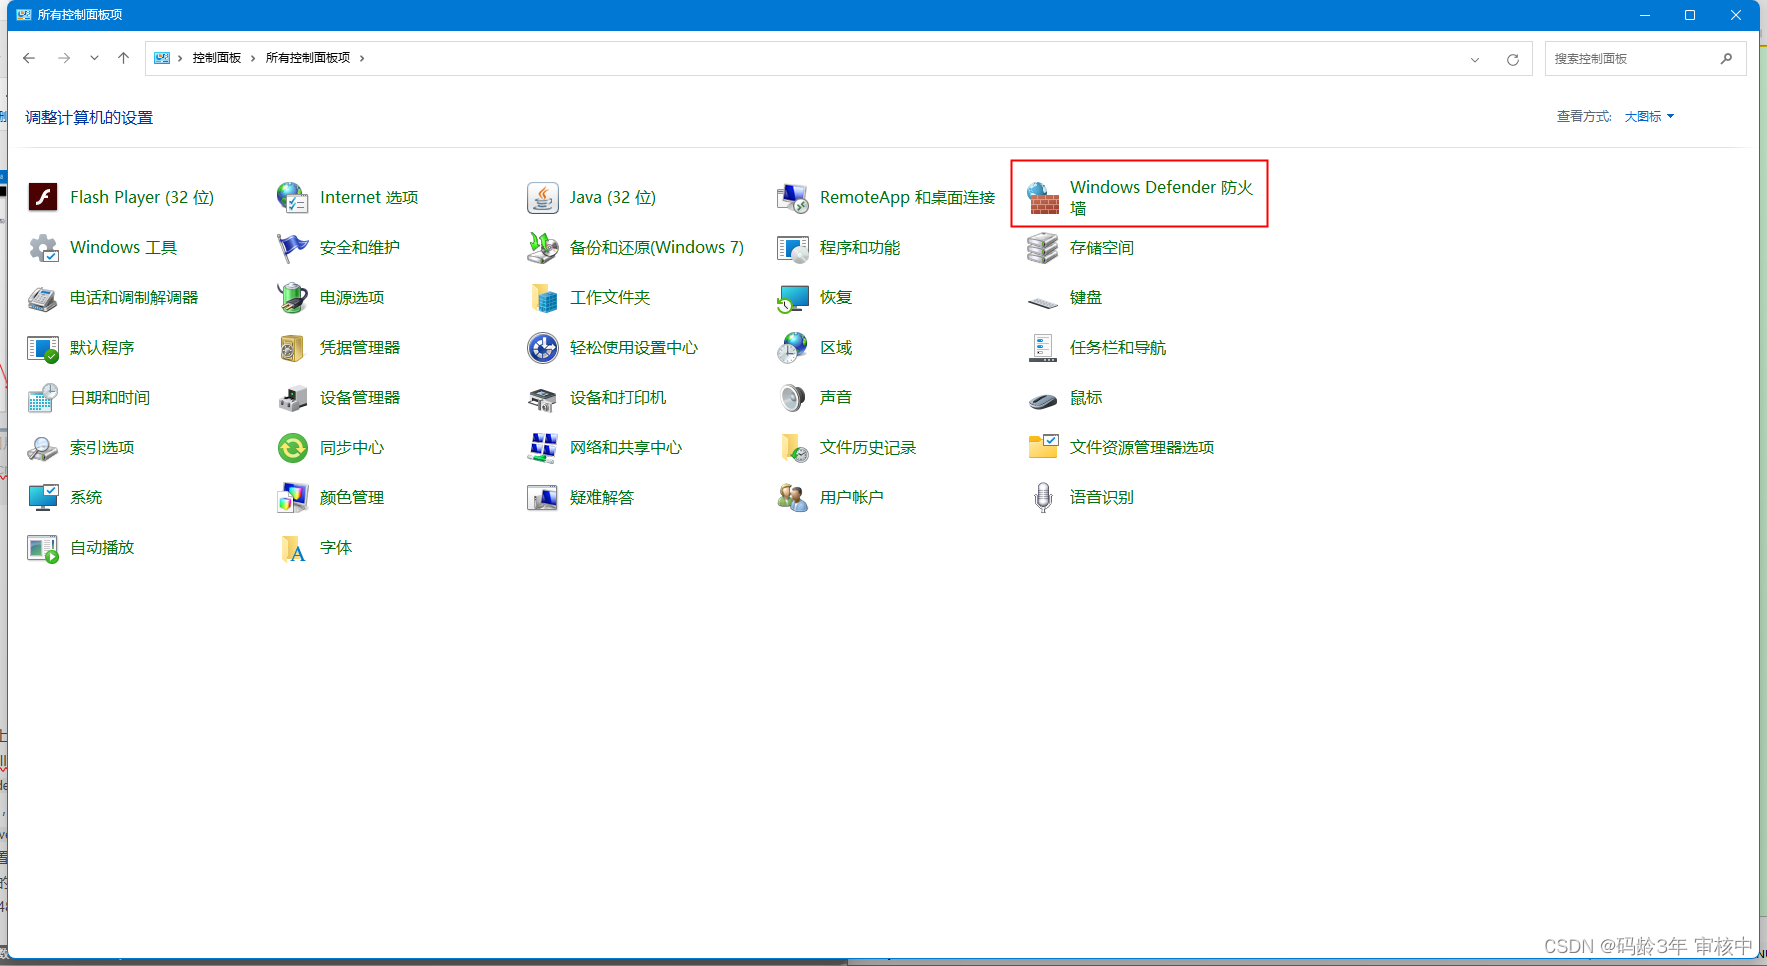Open the 网络和共享中心 icon
Screen dimensions: 1767x966
coord(543,448)
